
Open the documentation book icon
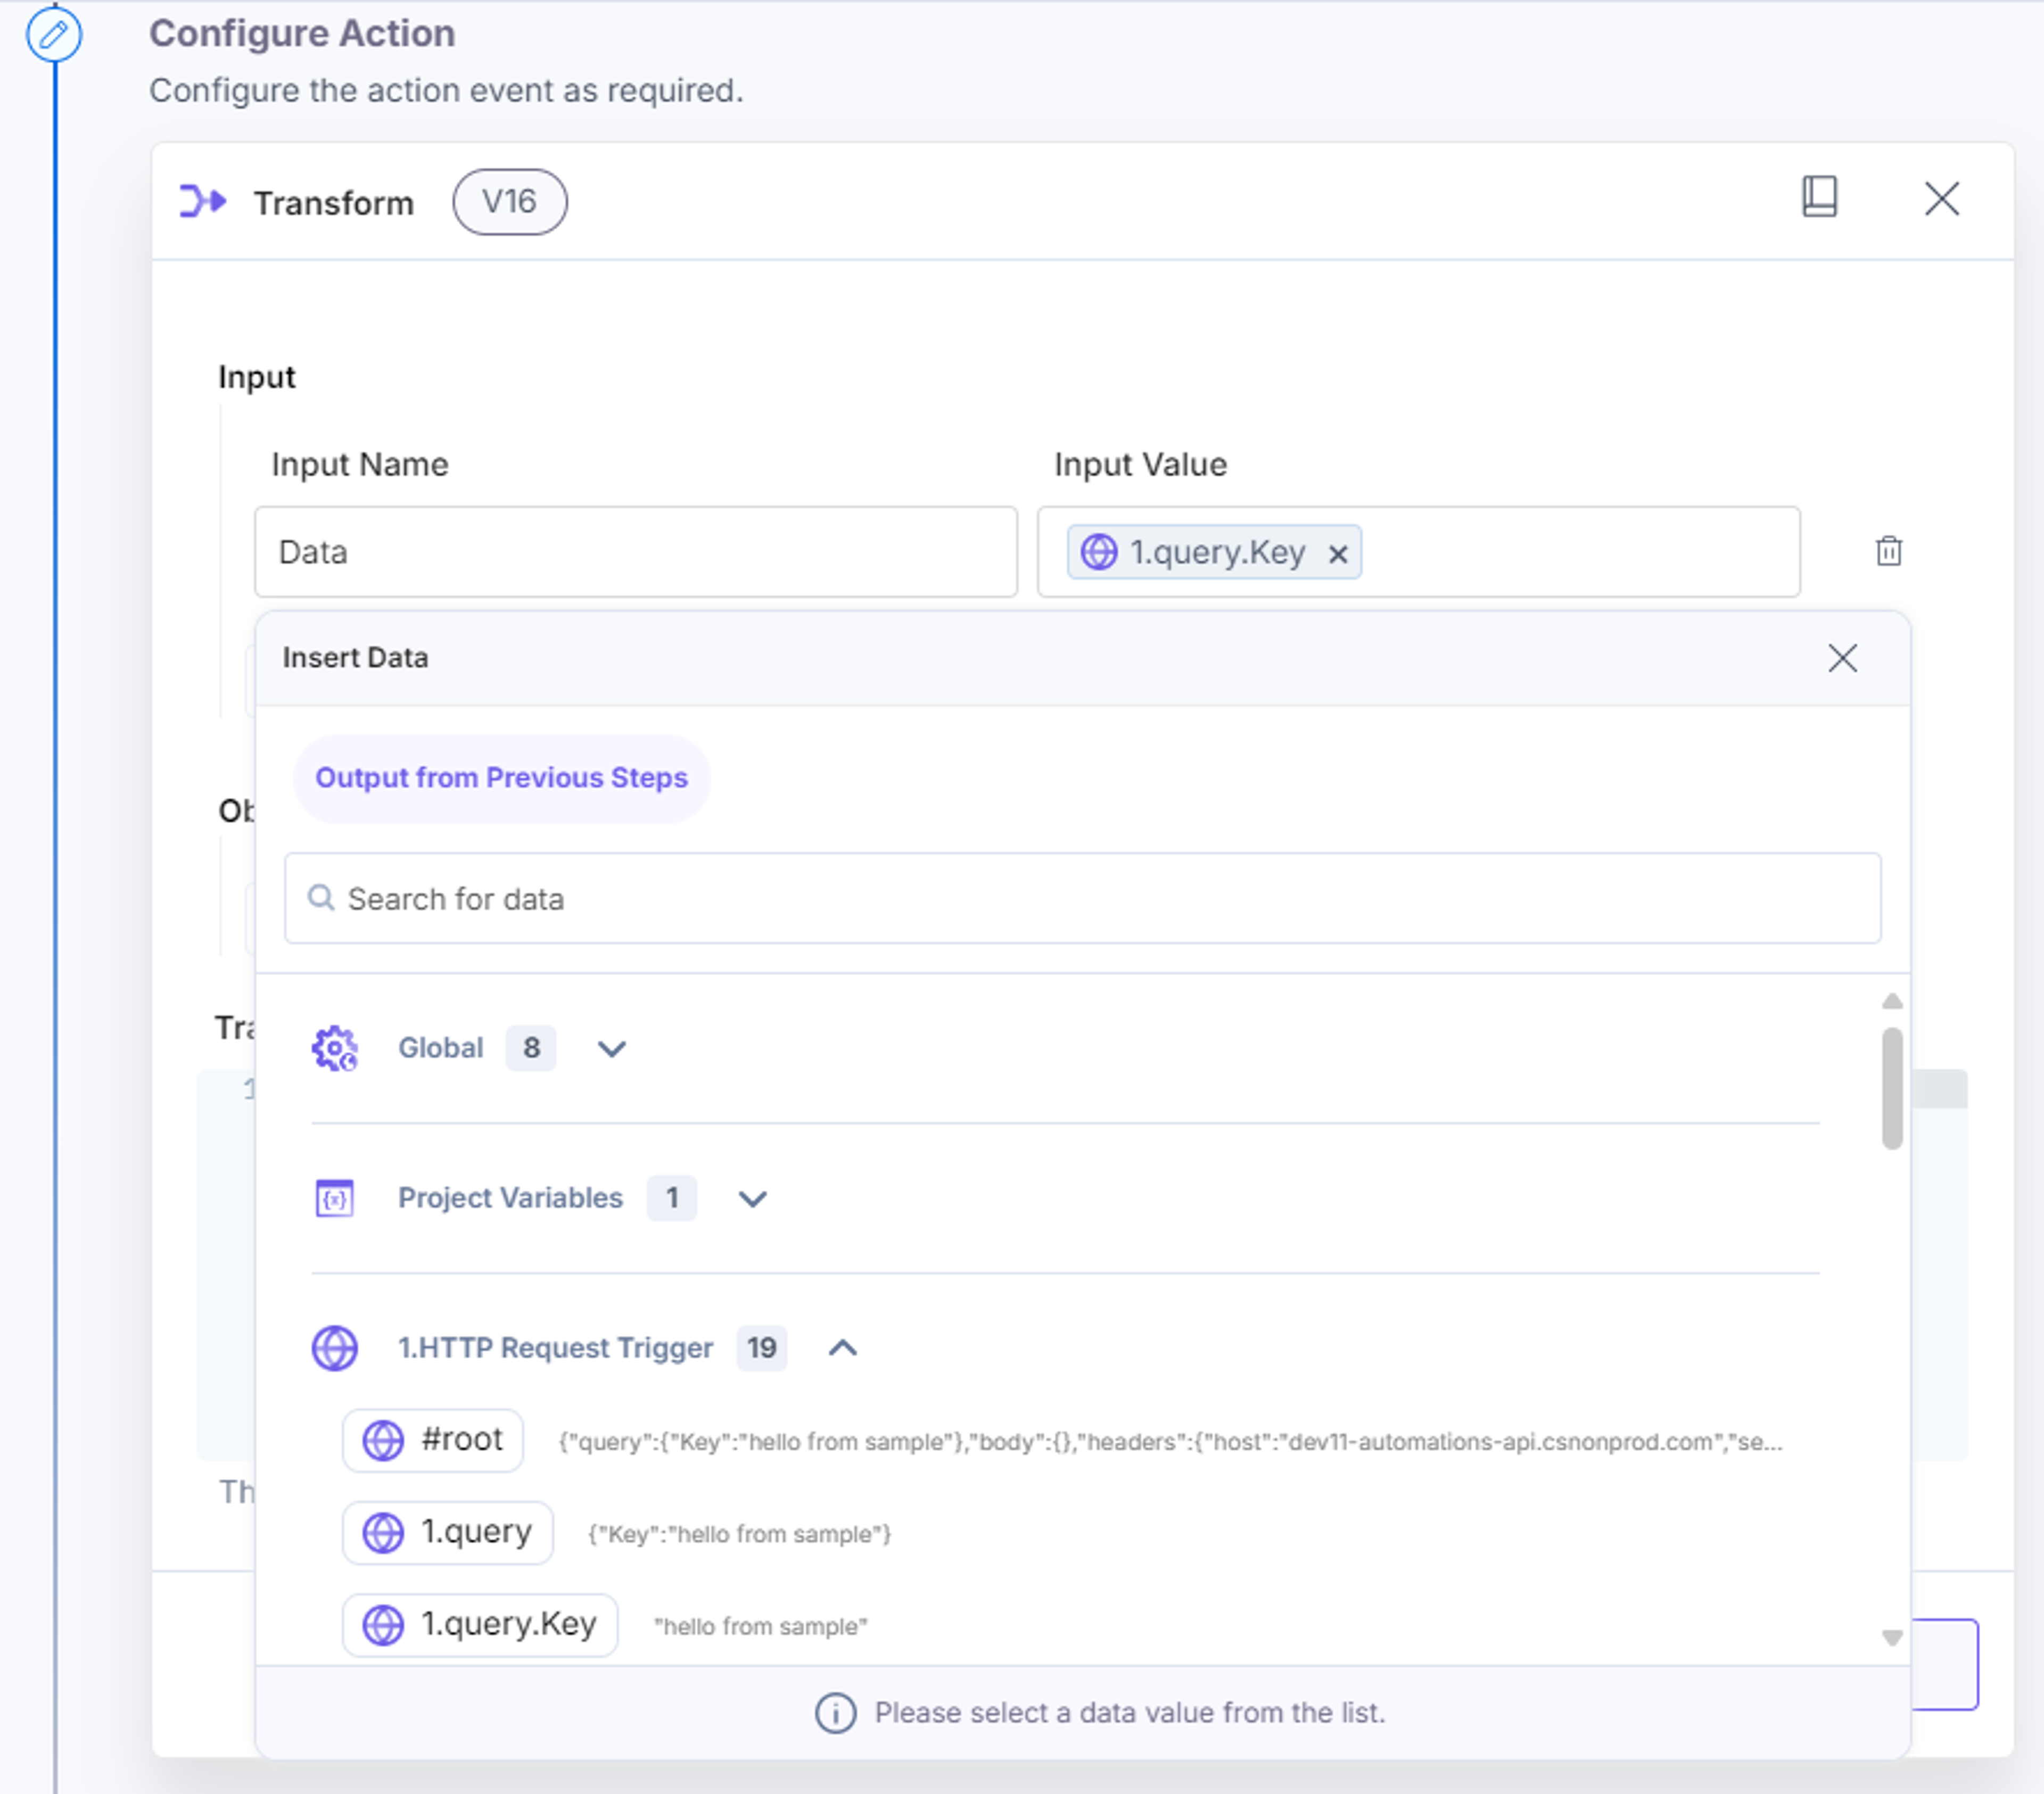pyautogui.click(x=1819, y=197)
